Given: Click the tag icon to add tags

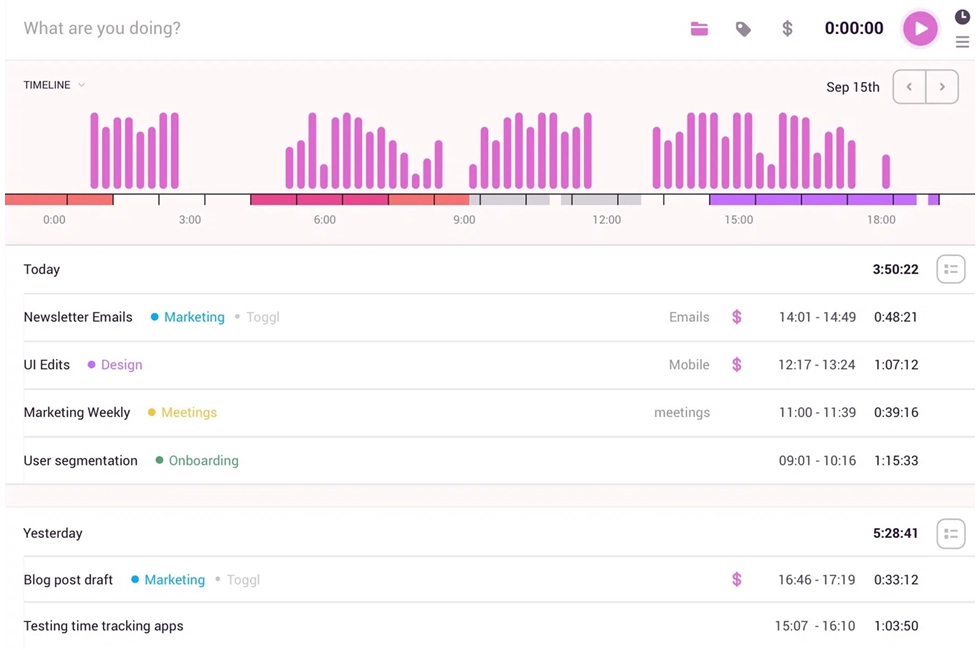Looking at the screenshot, I should pyautogui.click(x=742, y=28).
